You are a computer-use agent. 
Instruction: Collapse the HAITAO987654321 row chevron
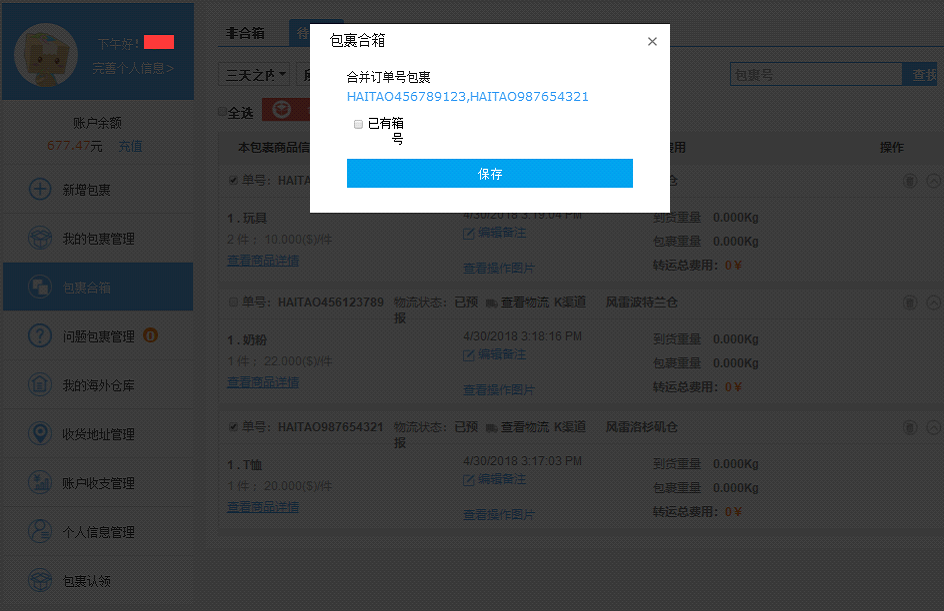click(933, 427)
